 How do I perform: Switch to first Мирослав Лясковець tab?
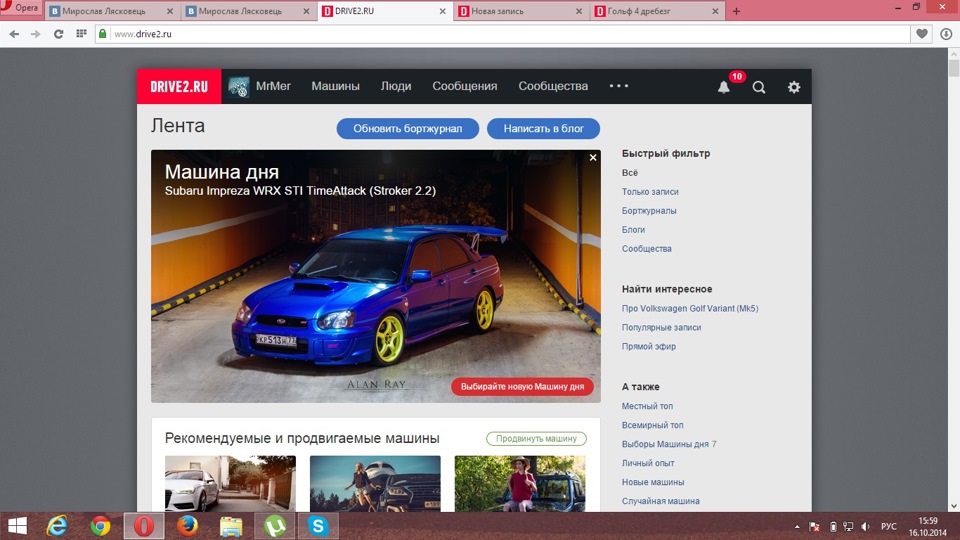click(112, 11)
